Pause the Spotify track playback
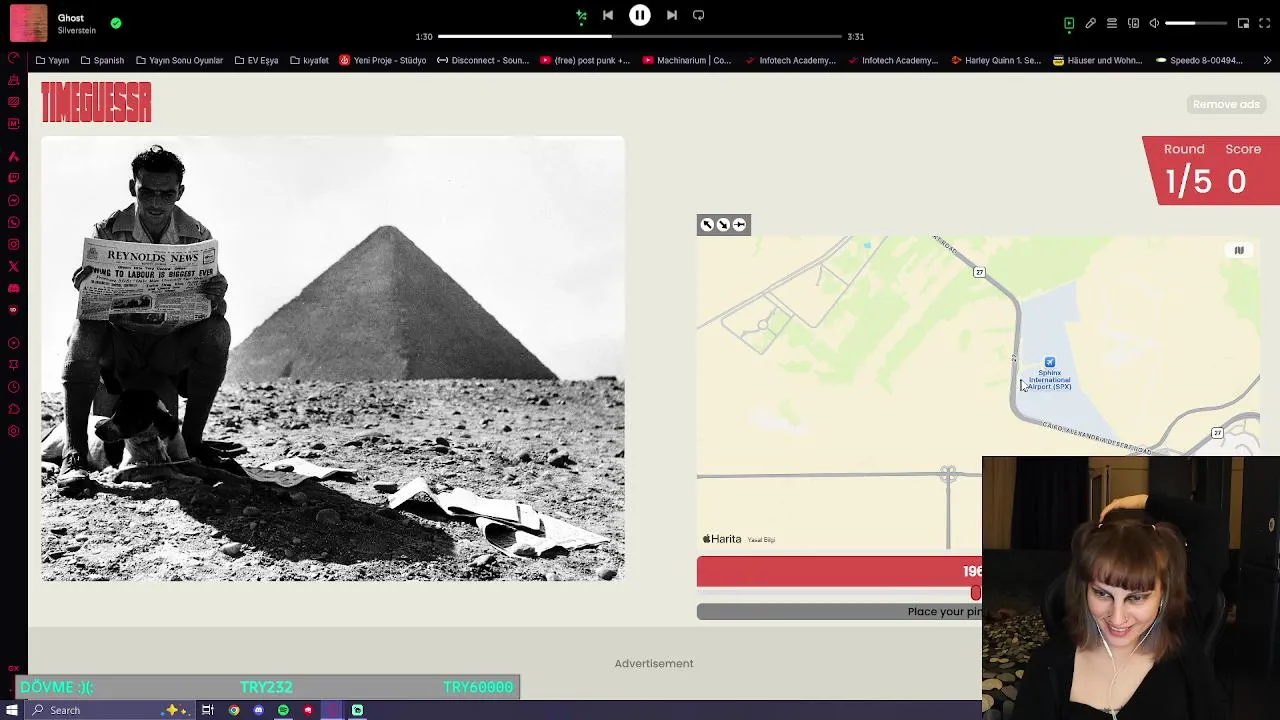Screen dimensions: 1280x720 tap(640, 15)
